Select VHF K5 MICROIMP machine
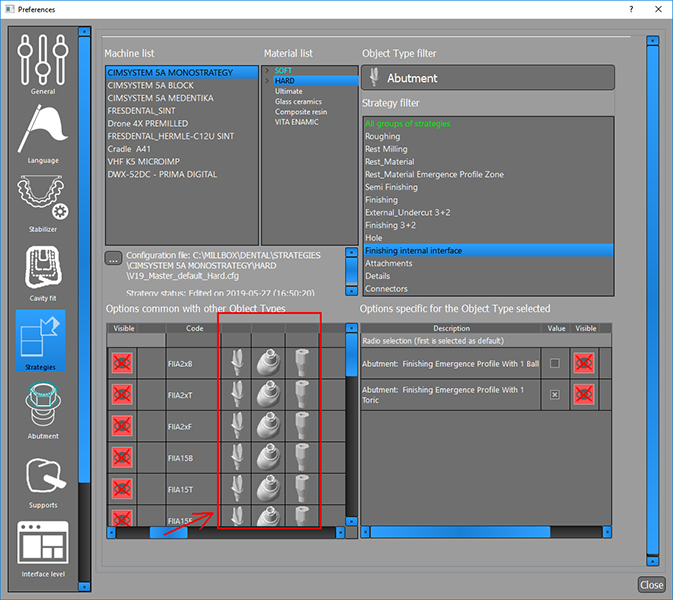Viewport: 673px width, 600px height. click(182, 161)
